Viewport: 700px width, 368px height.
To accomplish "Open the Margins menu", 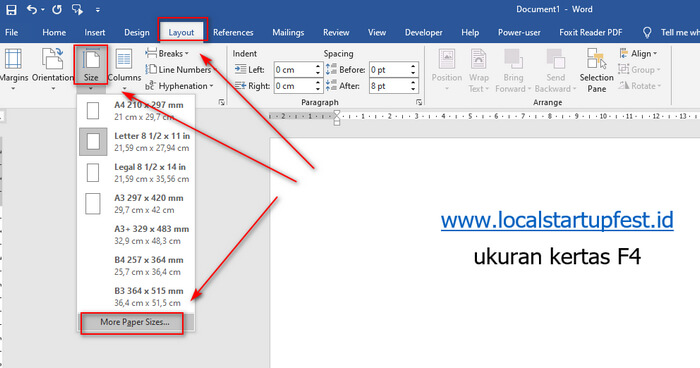I will [13, 69].
